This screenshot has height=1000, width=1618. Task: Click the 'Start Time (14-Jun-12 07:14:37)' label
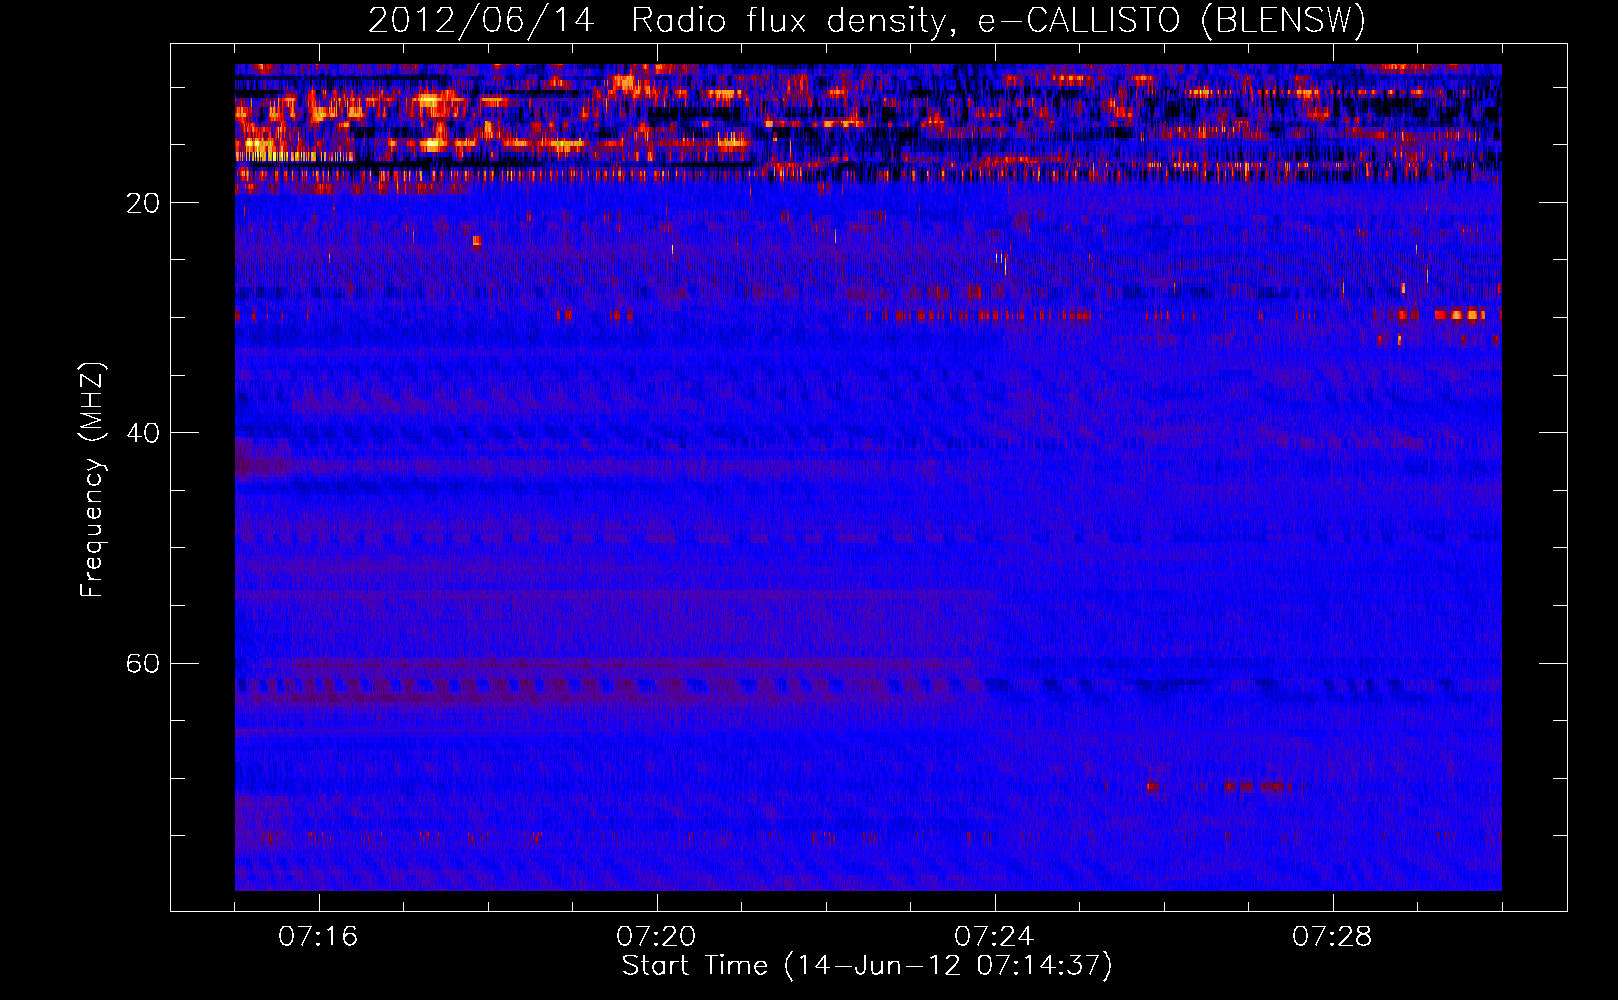(867, 966)
